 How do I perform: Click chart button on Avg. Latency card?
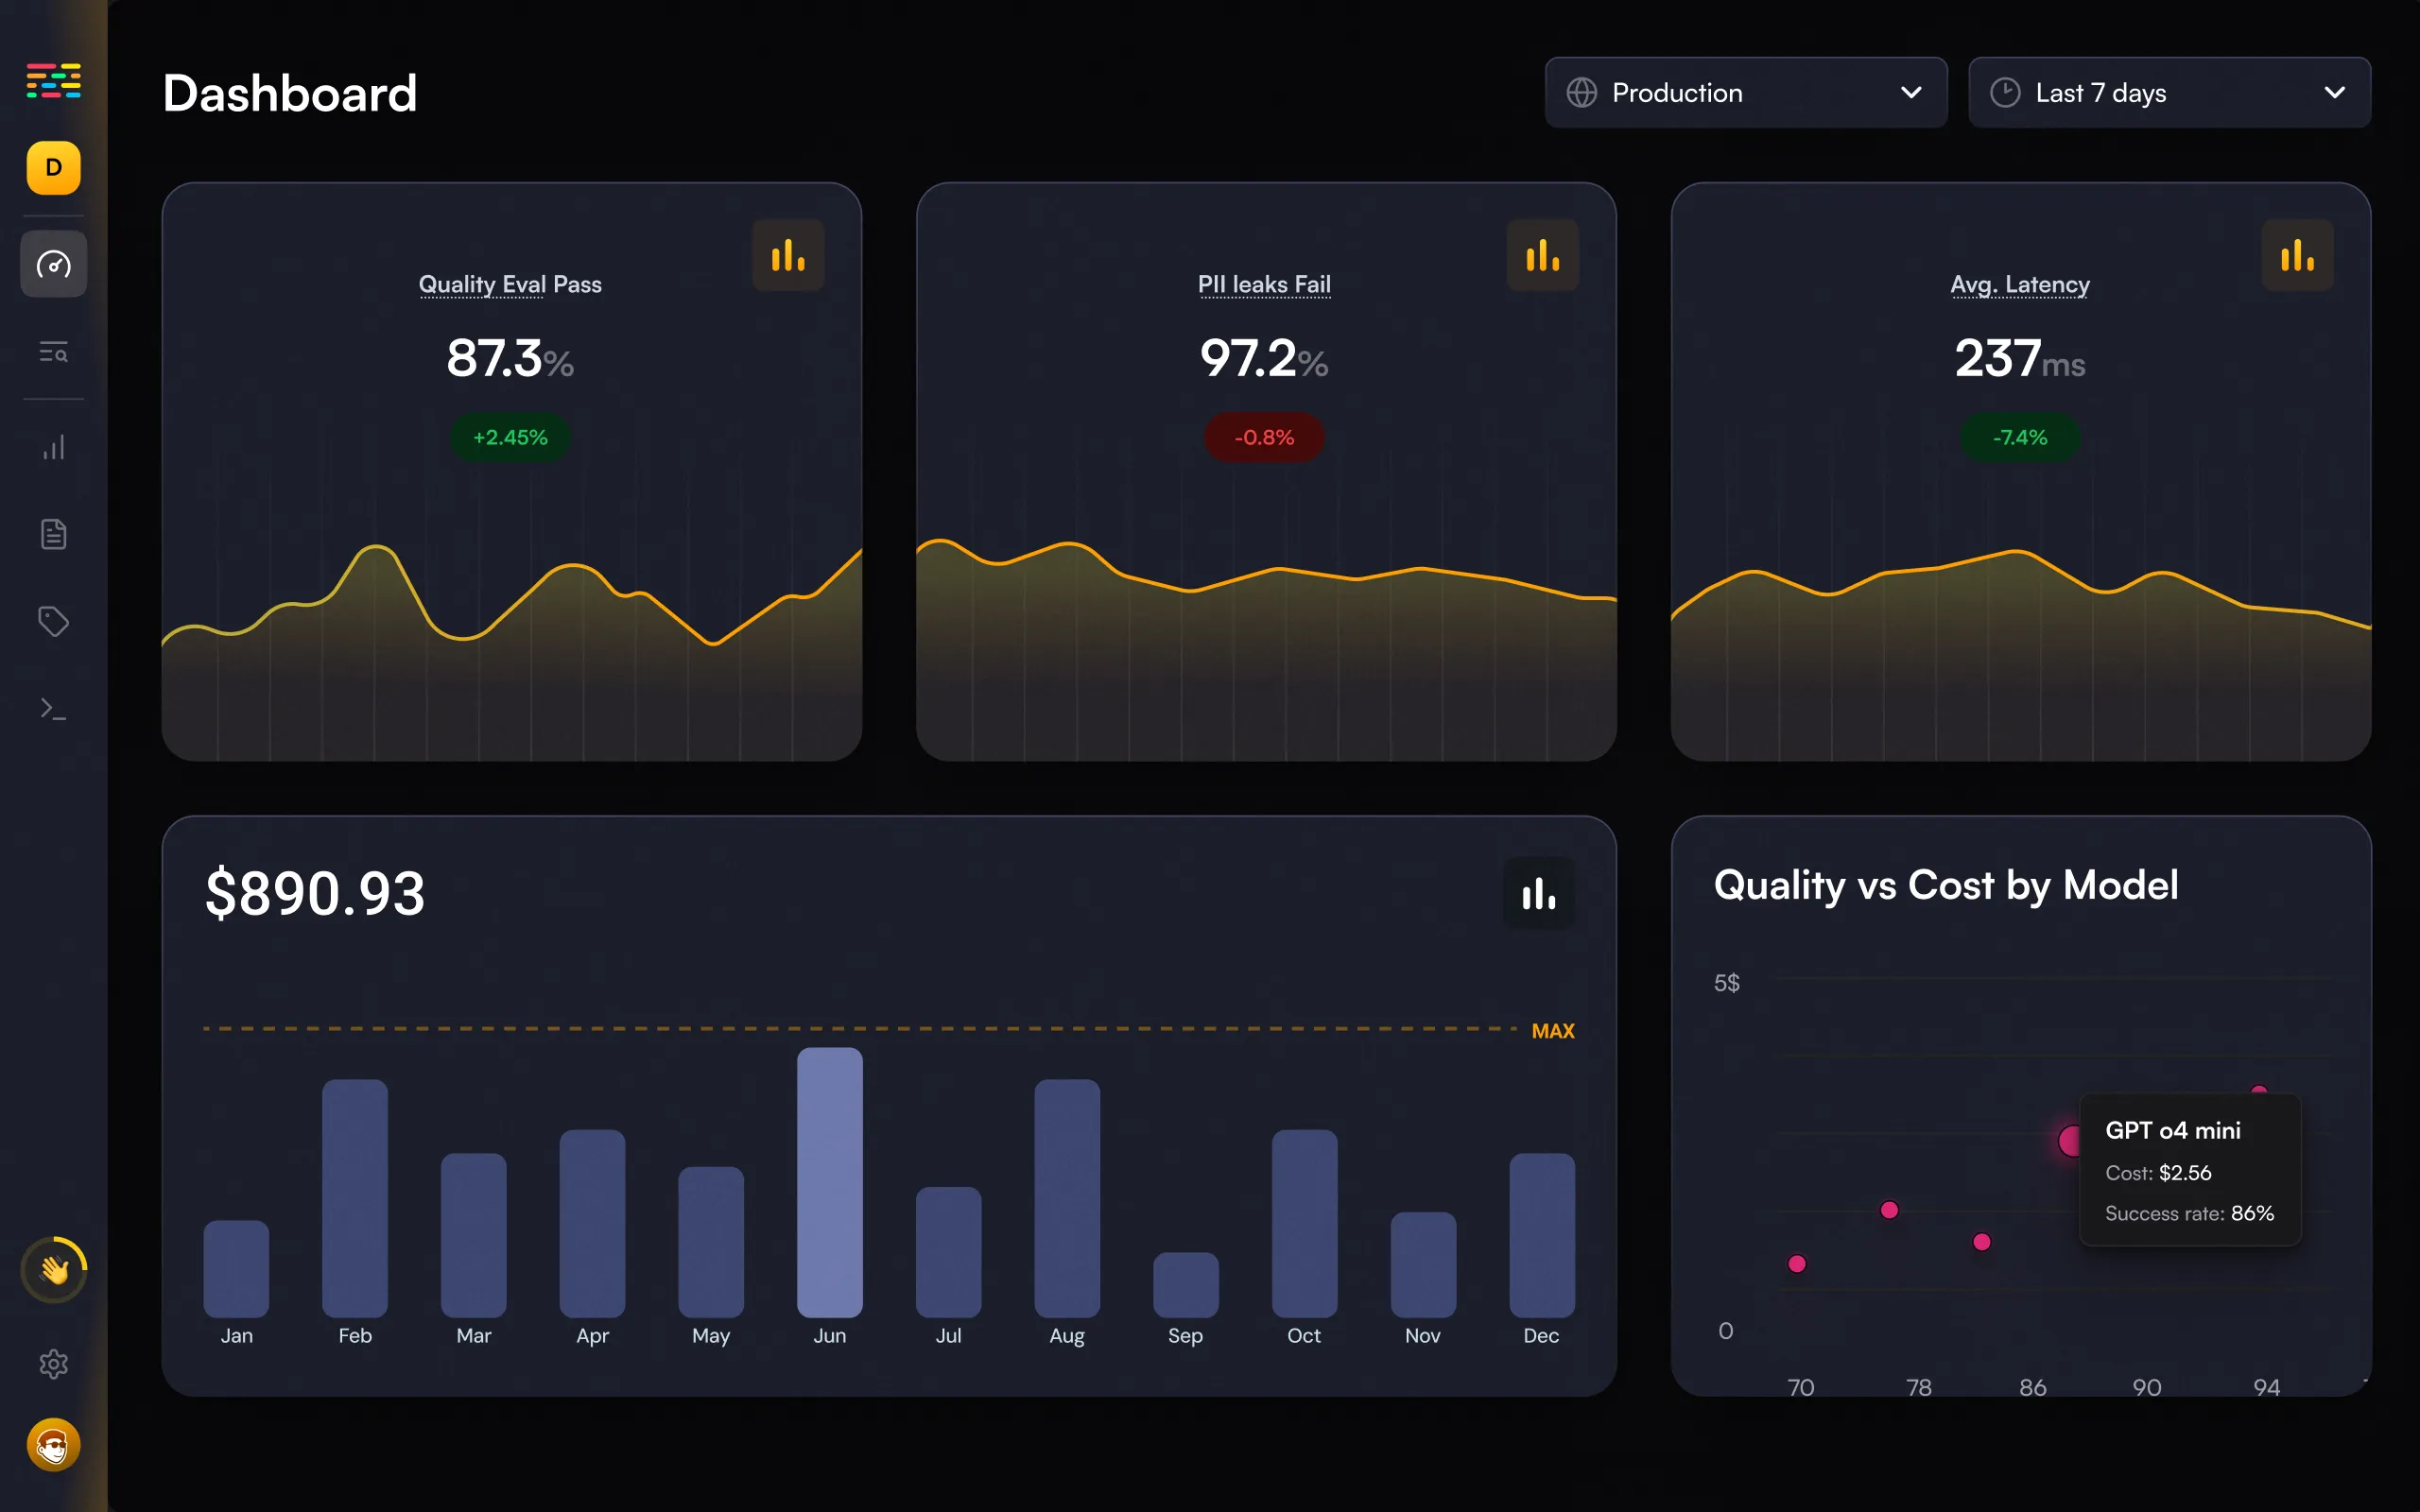(2298, 256)
